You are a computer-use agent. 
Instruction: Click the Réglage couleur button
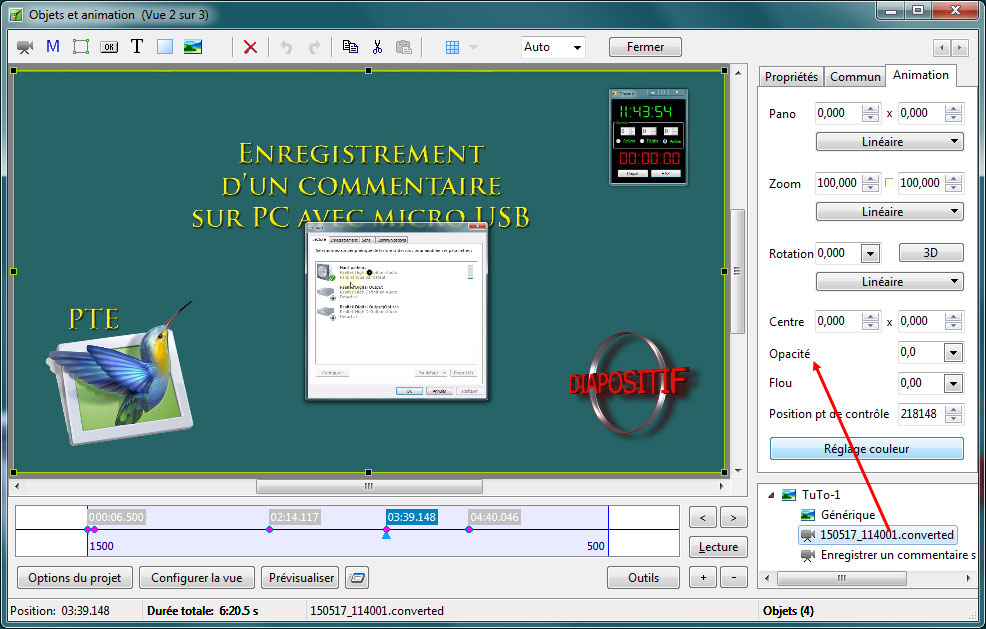point(866,449)
